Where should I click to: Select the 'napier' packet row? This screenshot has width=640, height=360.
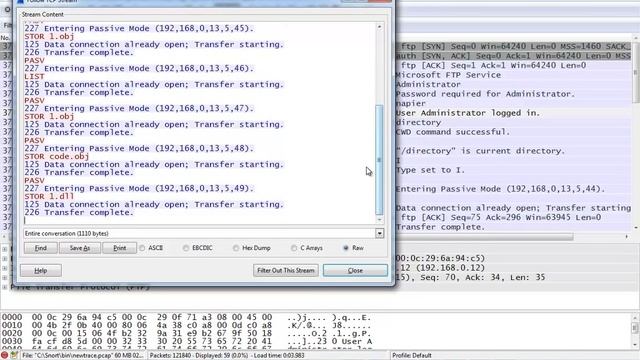[x=513, y=103]
